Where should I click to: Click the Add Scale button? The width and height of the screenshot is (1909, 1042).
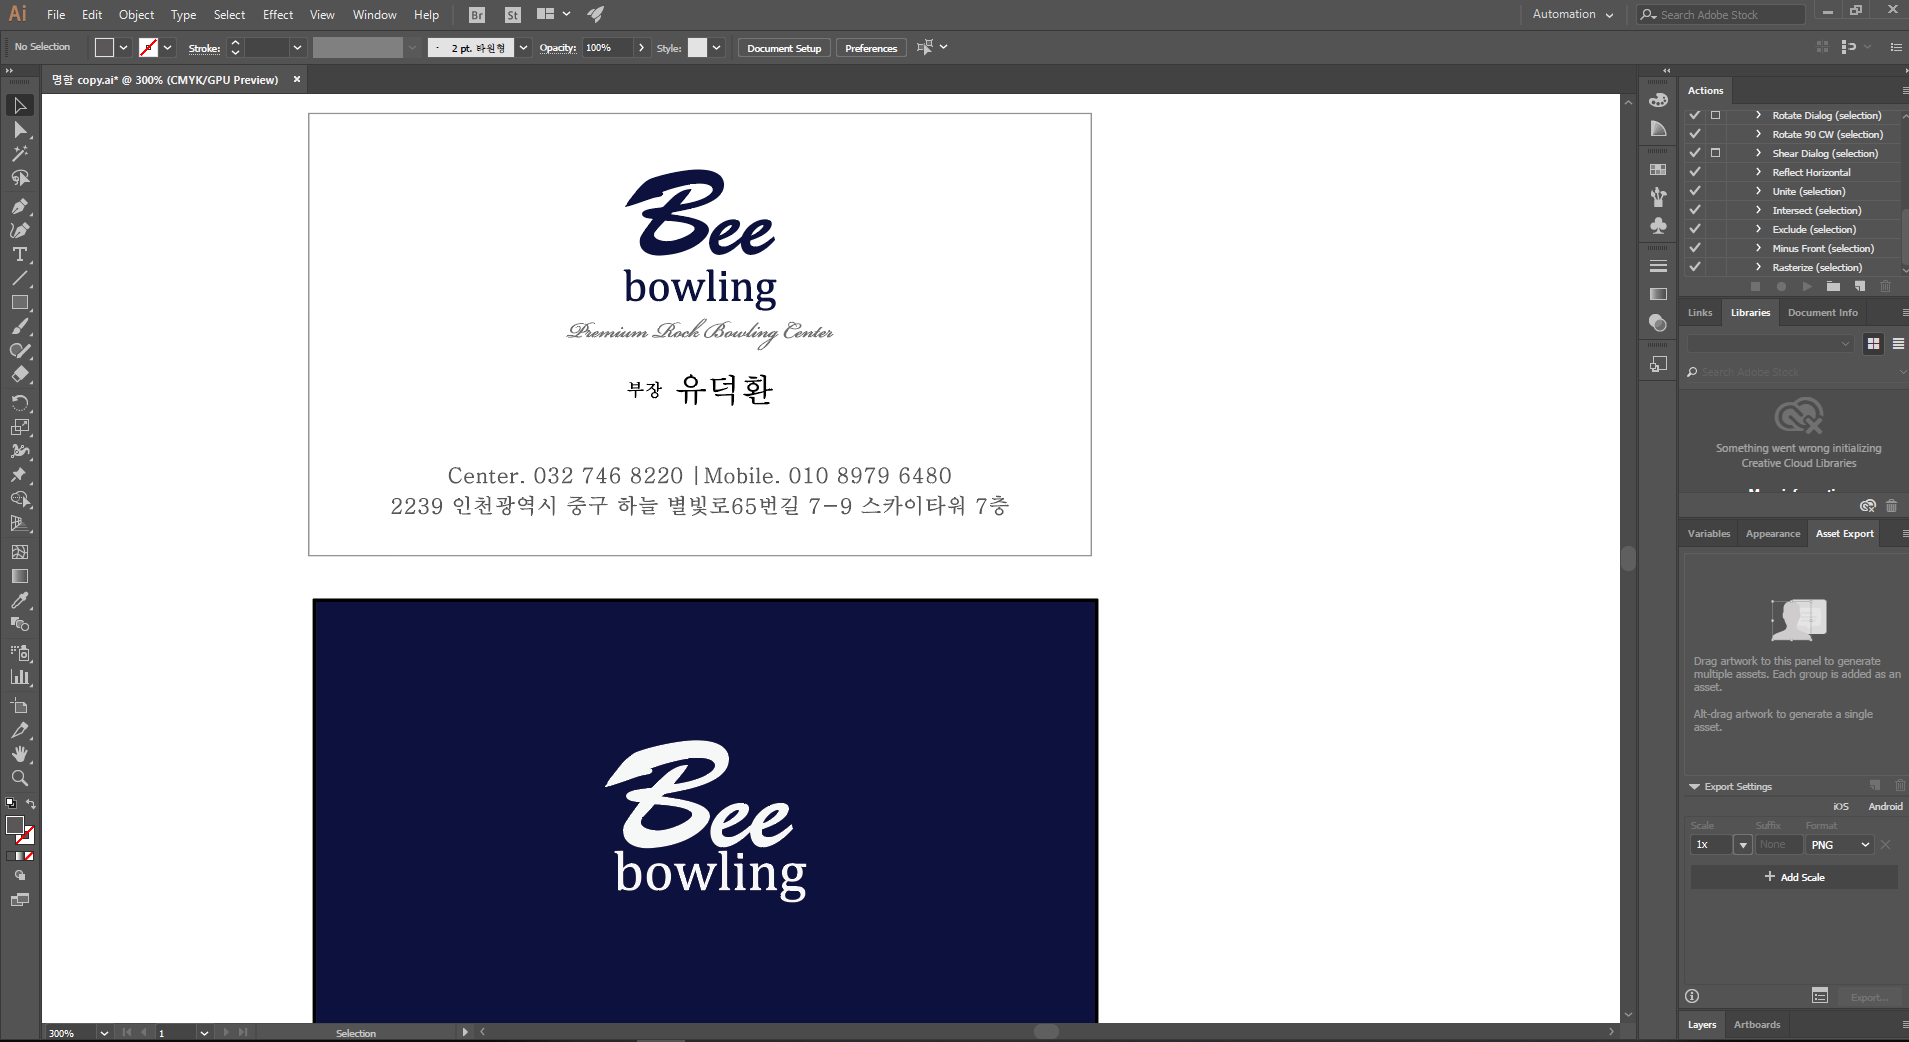[x=1794, y=877]
